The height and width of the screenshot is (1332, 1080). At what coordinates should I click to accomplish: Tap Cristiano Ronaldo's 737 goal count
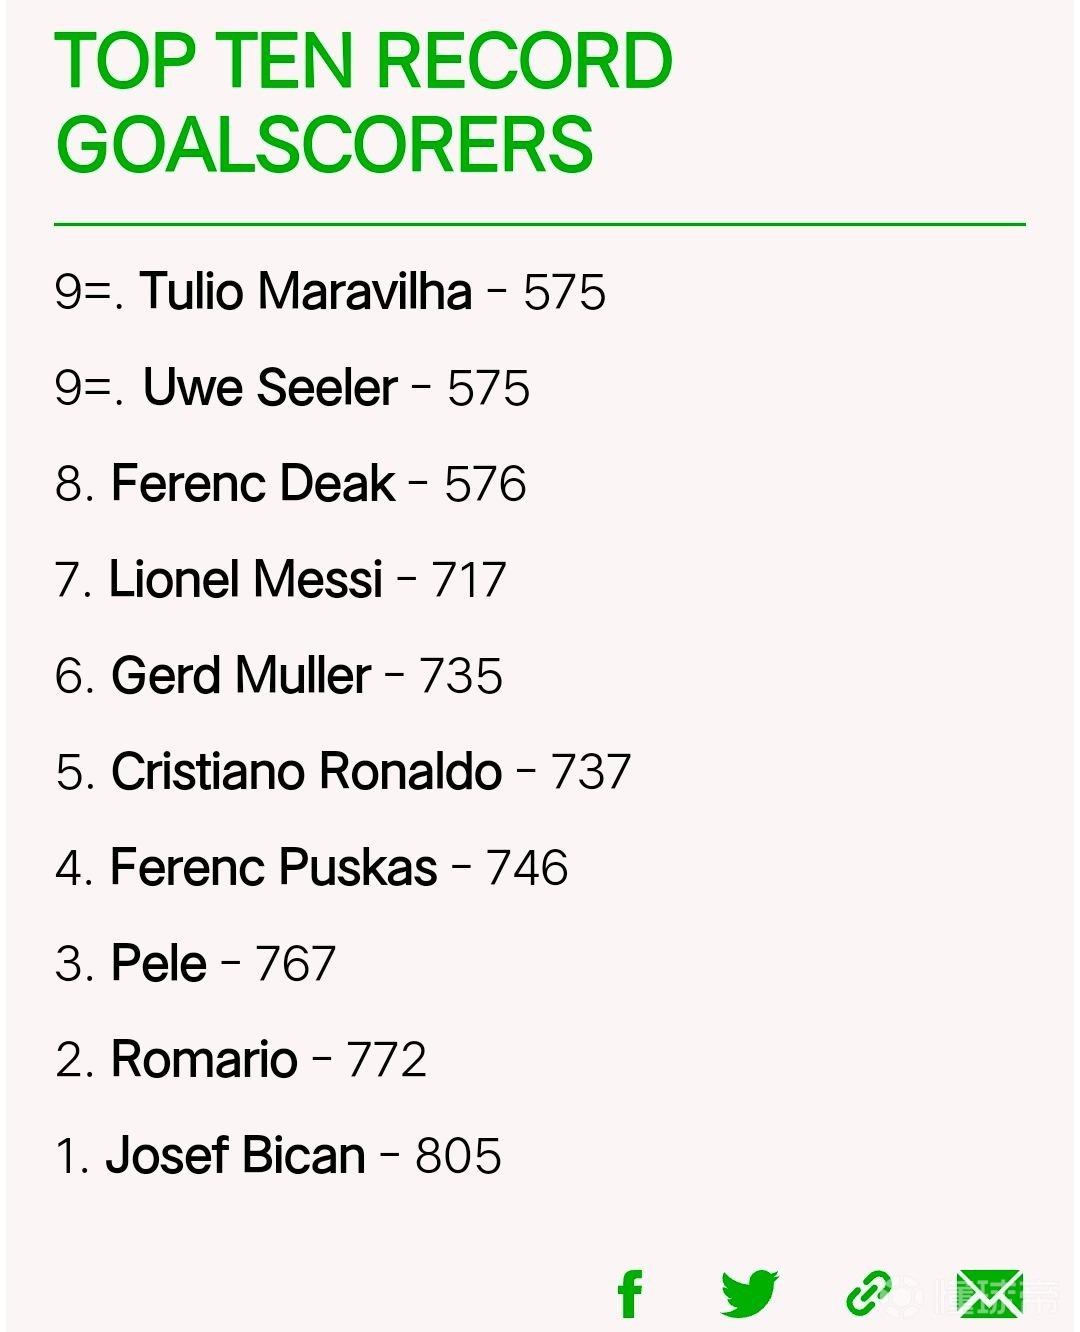(591, 773)
